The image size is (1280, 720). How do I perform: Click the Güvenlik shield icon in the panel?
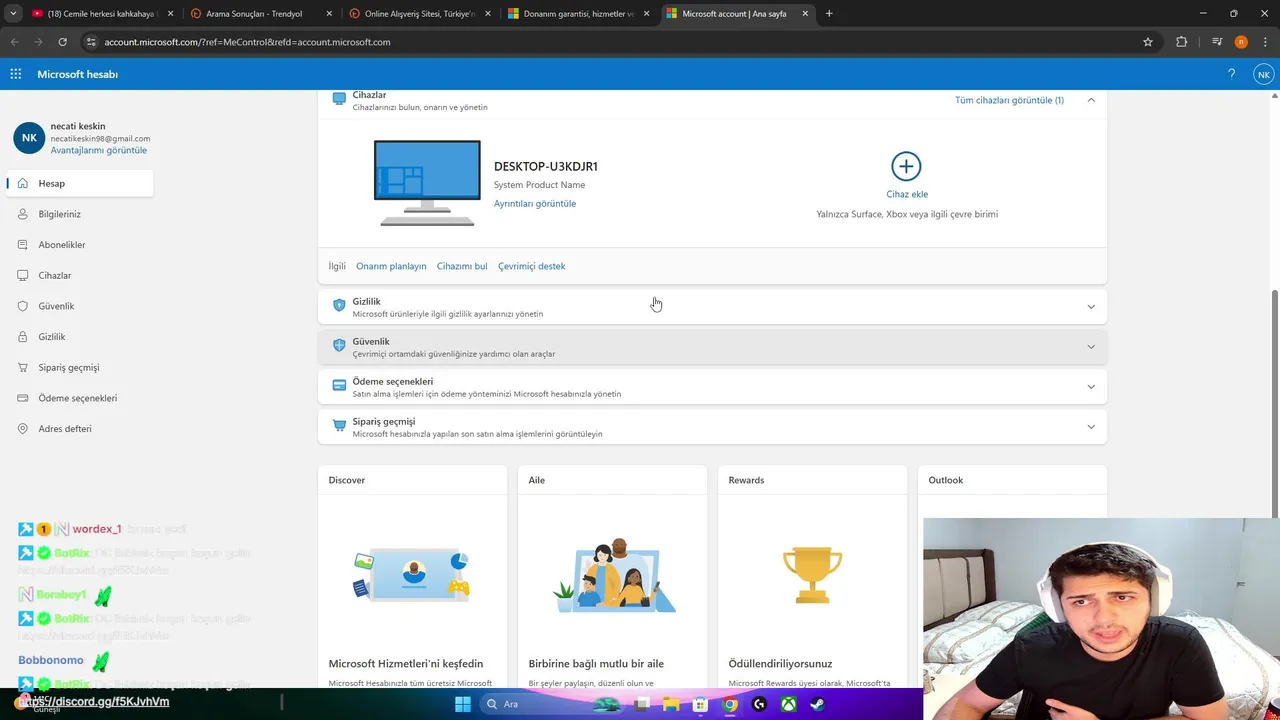339,345
